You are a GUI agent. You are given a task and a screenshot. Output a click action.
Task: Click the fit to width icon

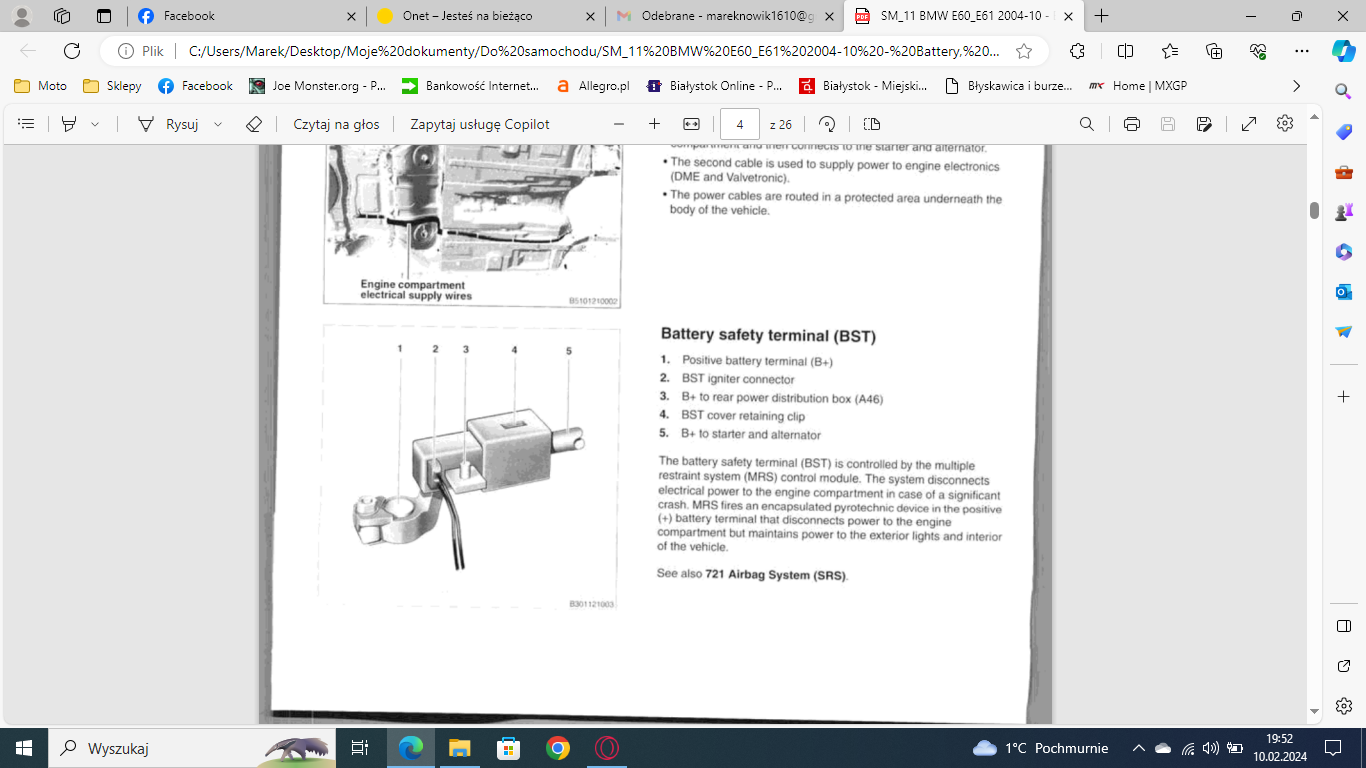(691, 124)
